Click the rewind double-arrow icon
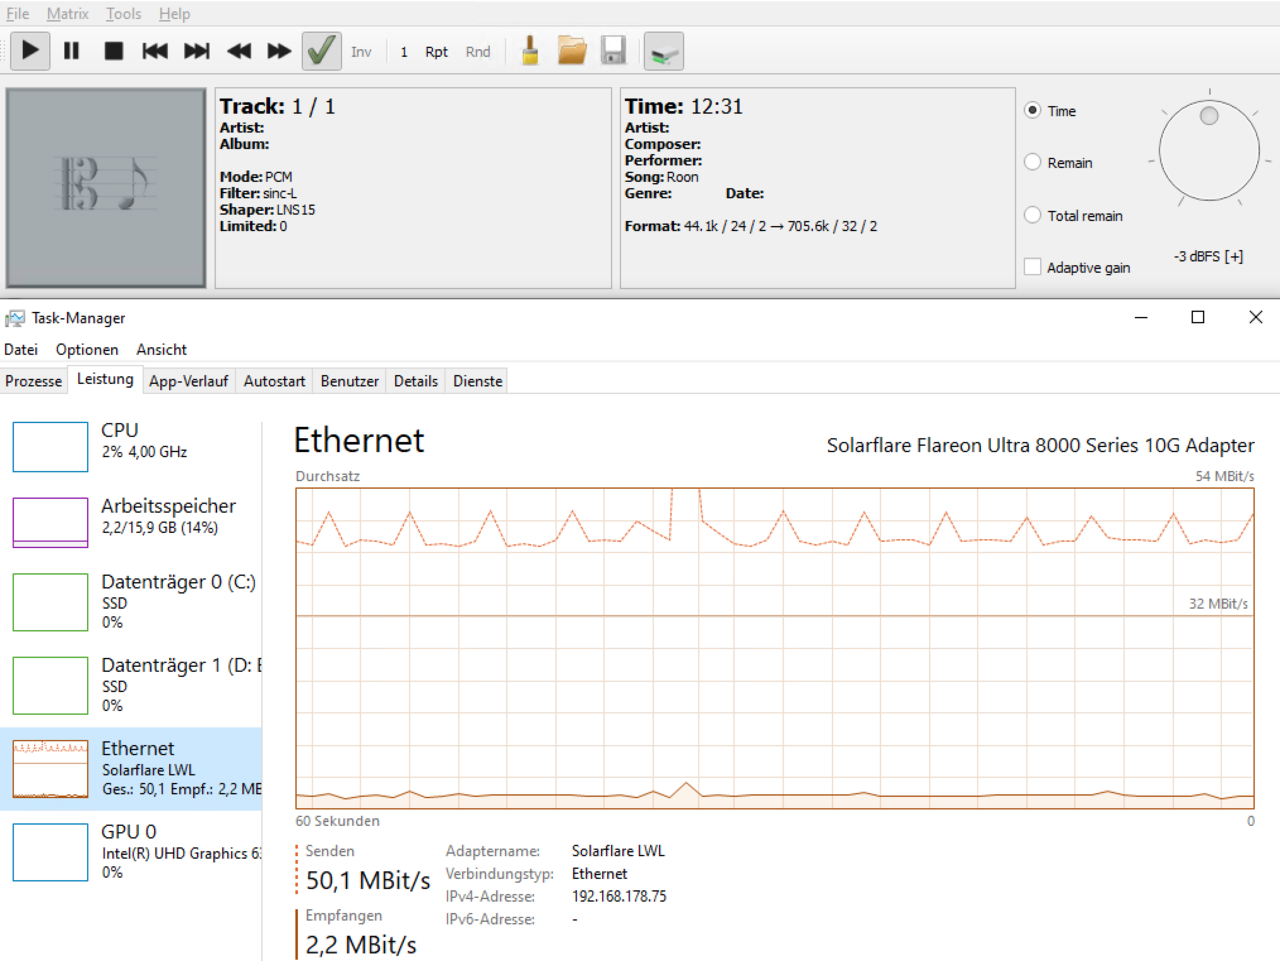 point(239,51)
